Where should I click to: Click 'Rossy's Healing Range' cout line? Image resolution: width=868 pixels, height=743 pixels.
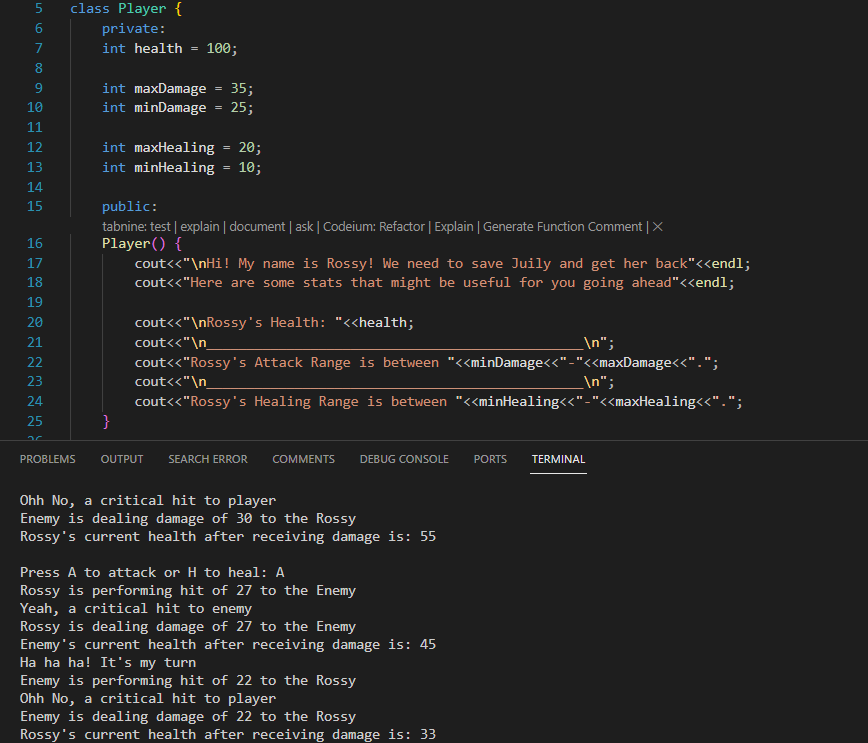coord(438,401)
